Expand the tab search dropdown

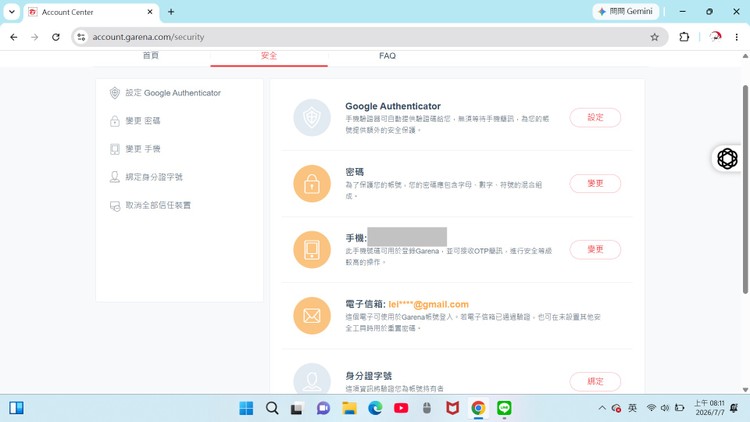[11, 12]
